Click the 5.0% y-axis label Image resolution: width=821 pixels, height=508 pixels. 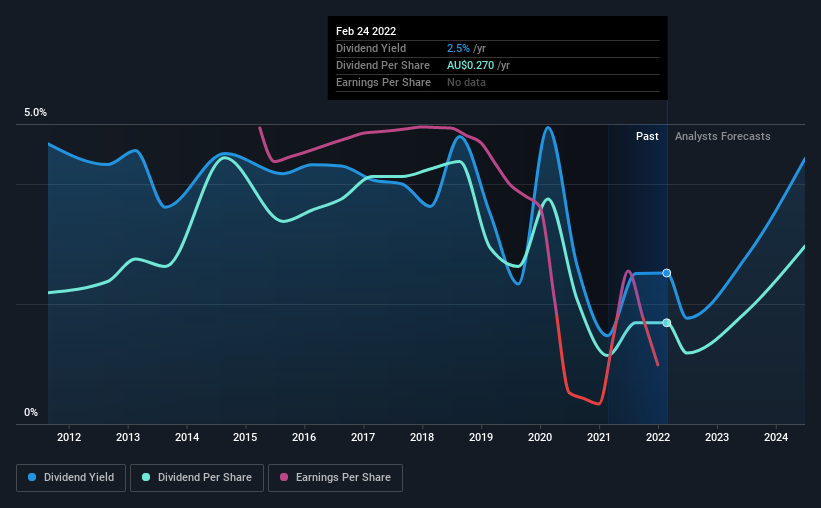point(35,113)
